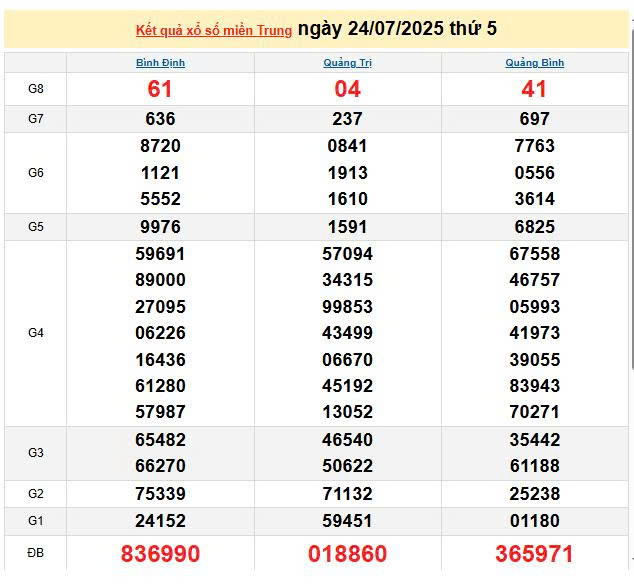The image size is (634, 584).
Task: Click Bình Định G8 number 61
Action: [x=160, y=89]
